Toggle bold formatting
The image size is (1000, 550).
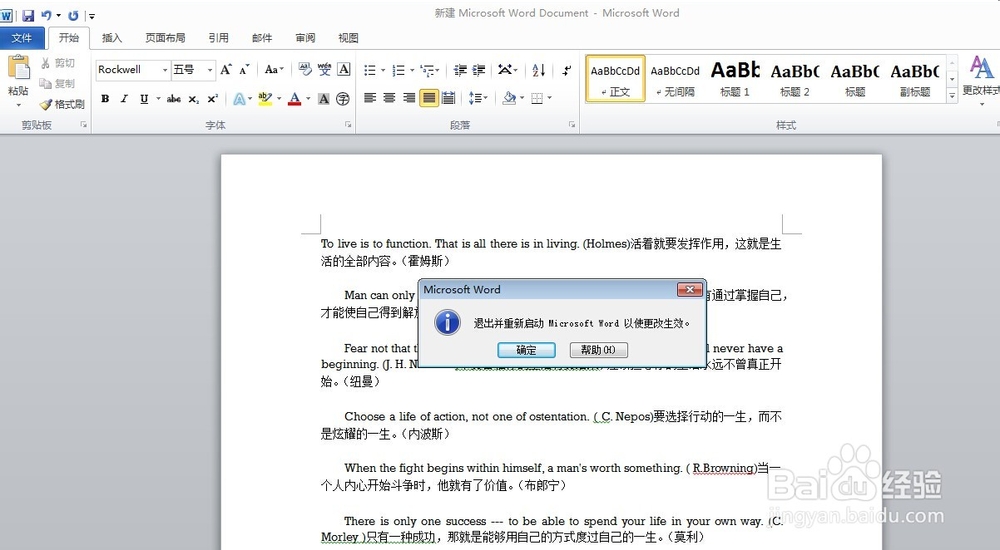(105, 98)
